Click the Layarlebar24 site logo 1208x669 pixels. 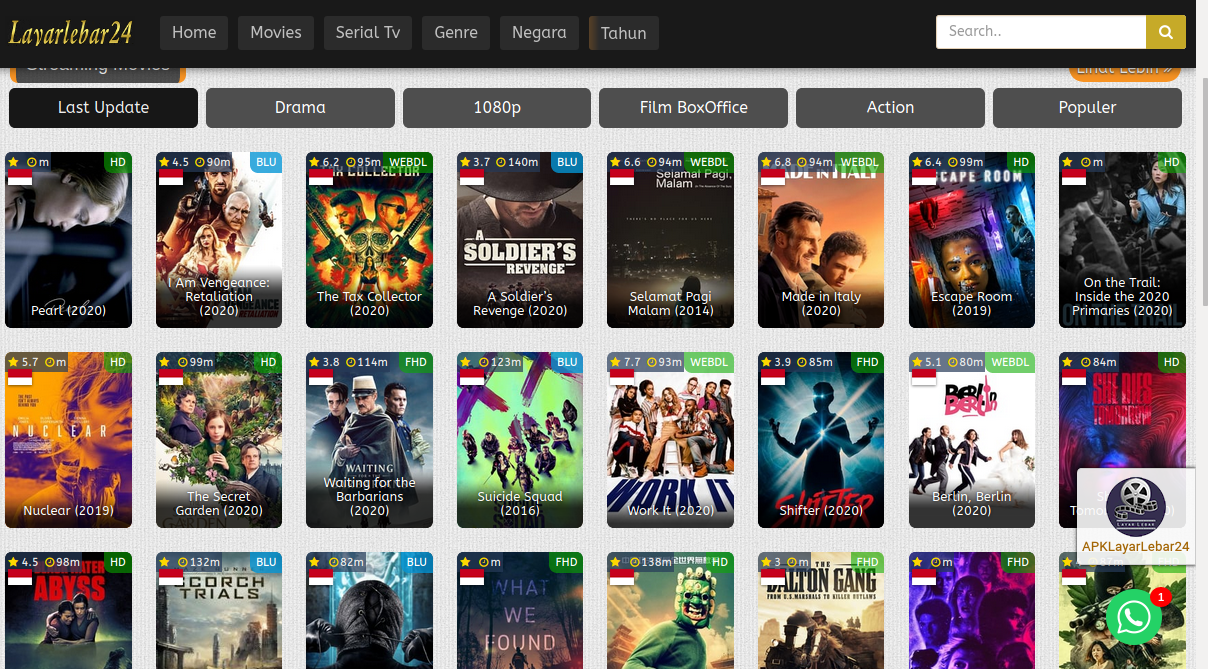tap(70, 33)
